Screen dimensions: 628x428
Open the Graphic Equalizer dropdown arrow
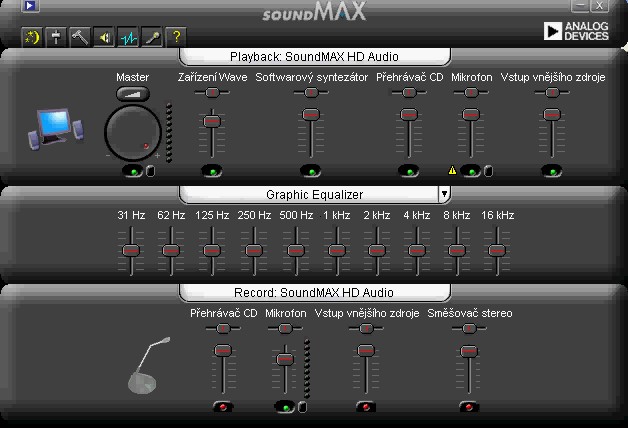click(x=444, y=194)
